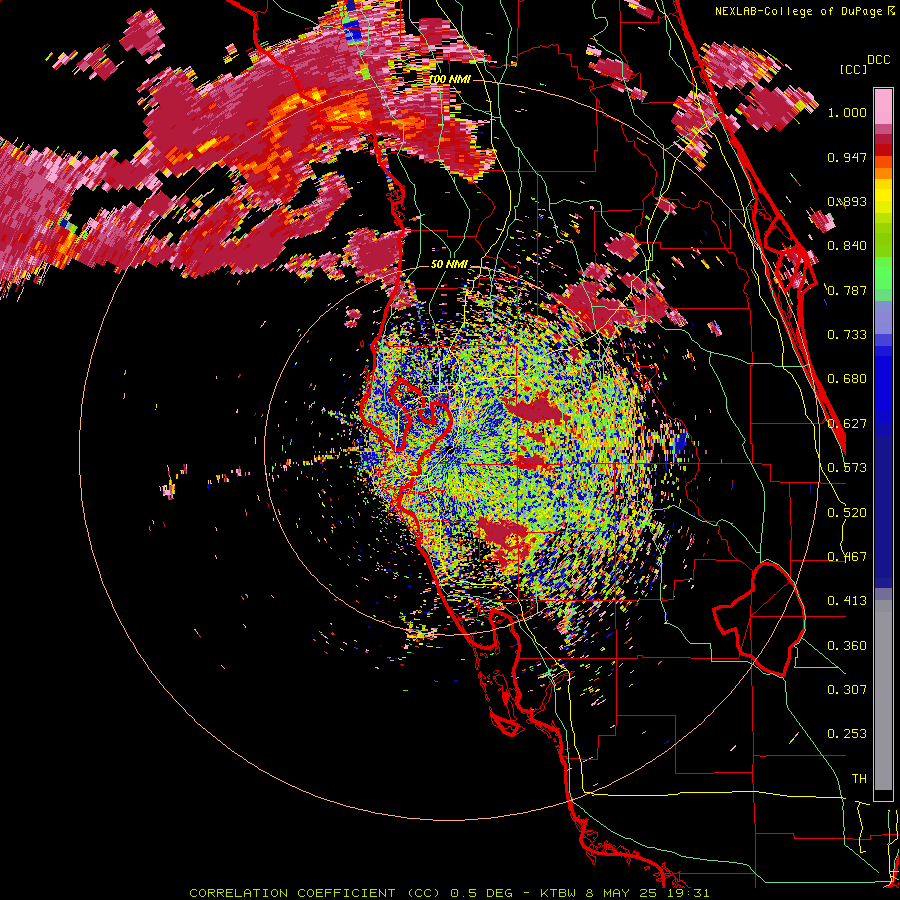Viewport: 900px width, 900px height.
Task: Click the 0.680 color scale value
Action: click(847, 379)
